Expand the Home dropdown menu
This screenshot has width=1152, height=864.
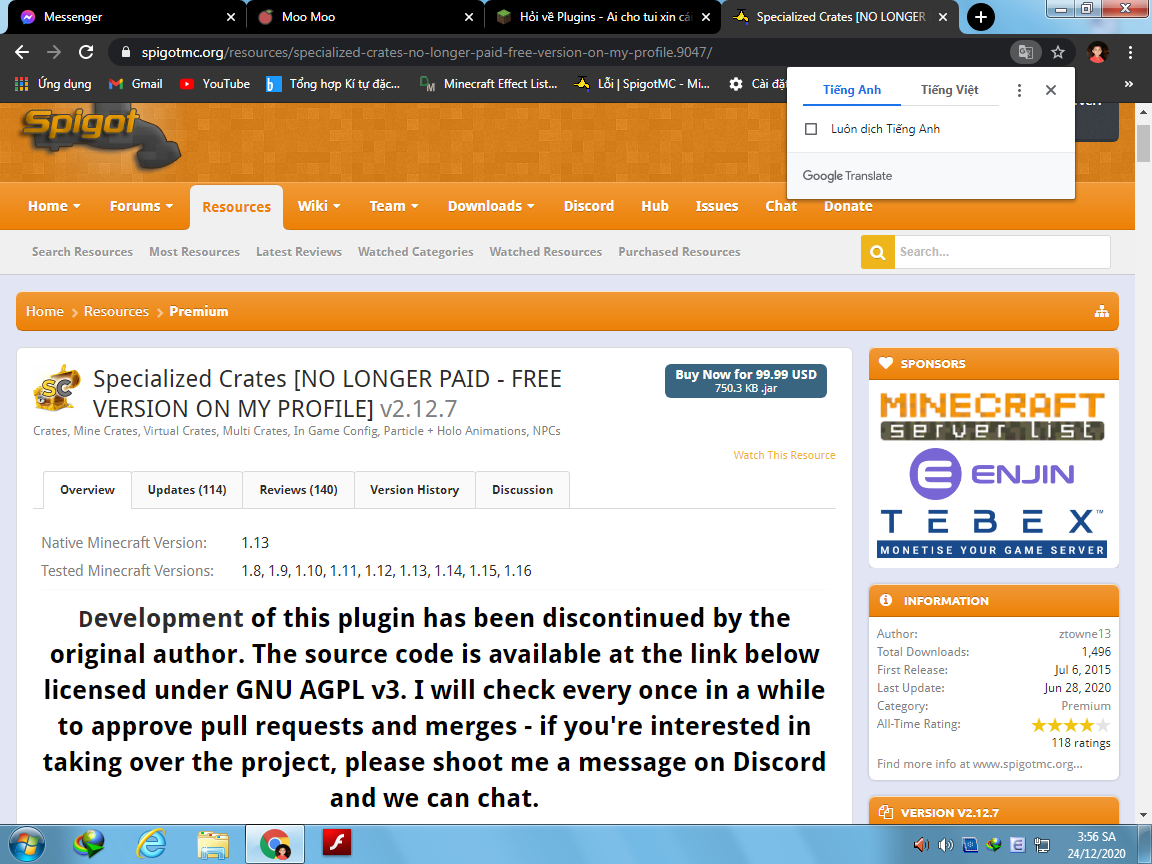pos(54,206)
